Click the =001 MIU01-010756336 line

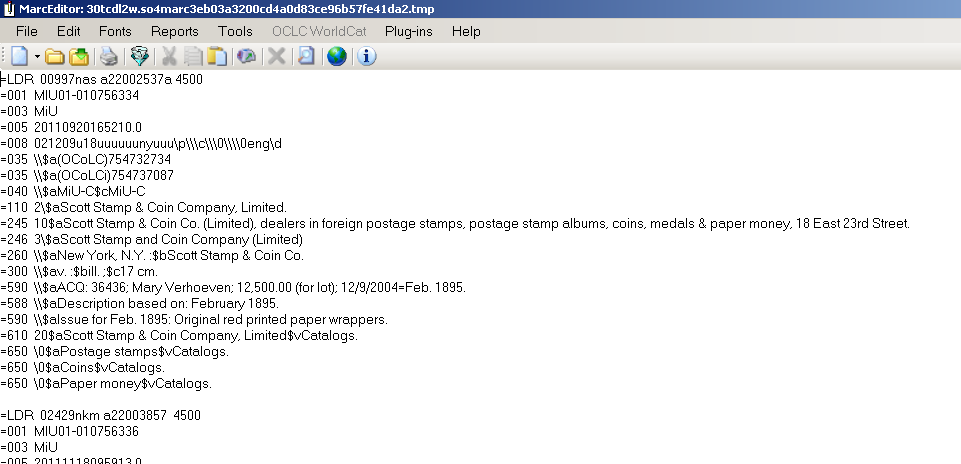[x=70, y=431]
